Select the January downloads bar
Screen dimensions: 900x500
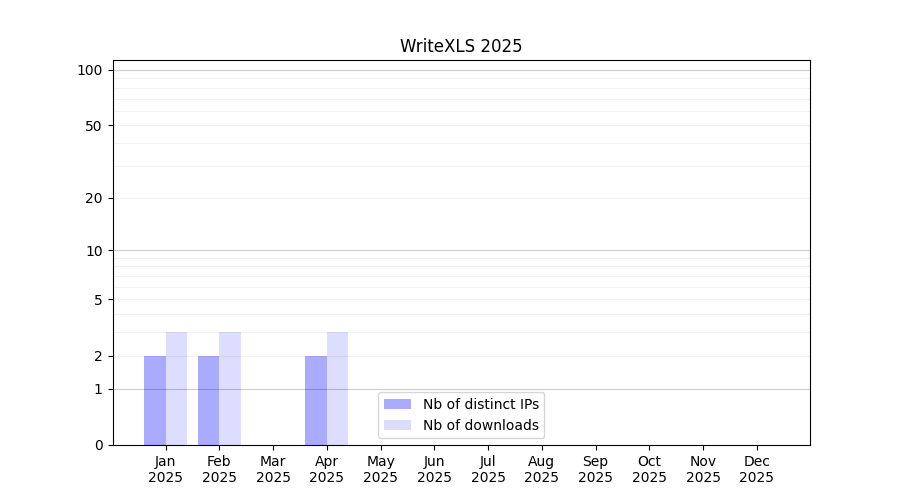point(176,388)
